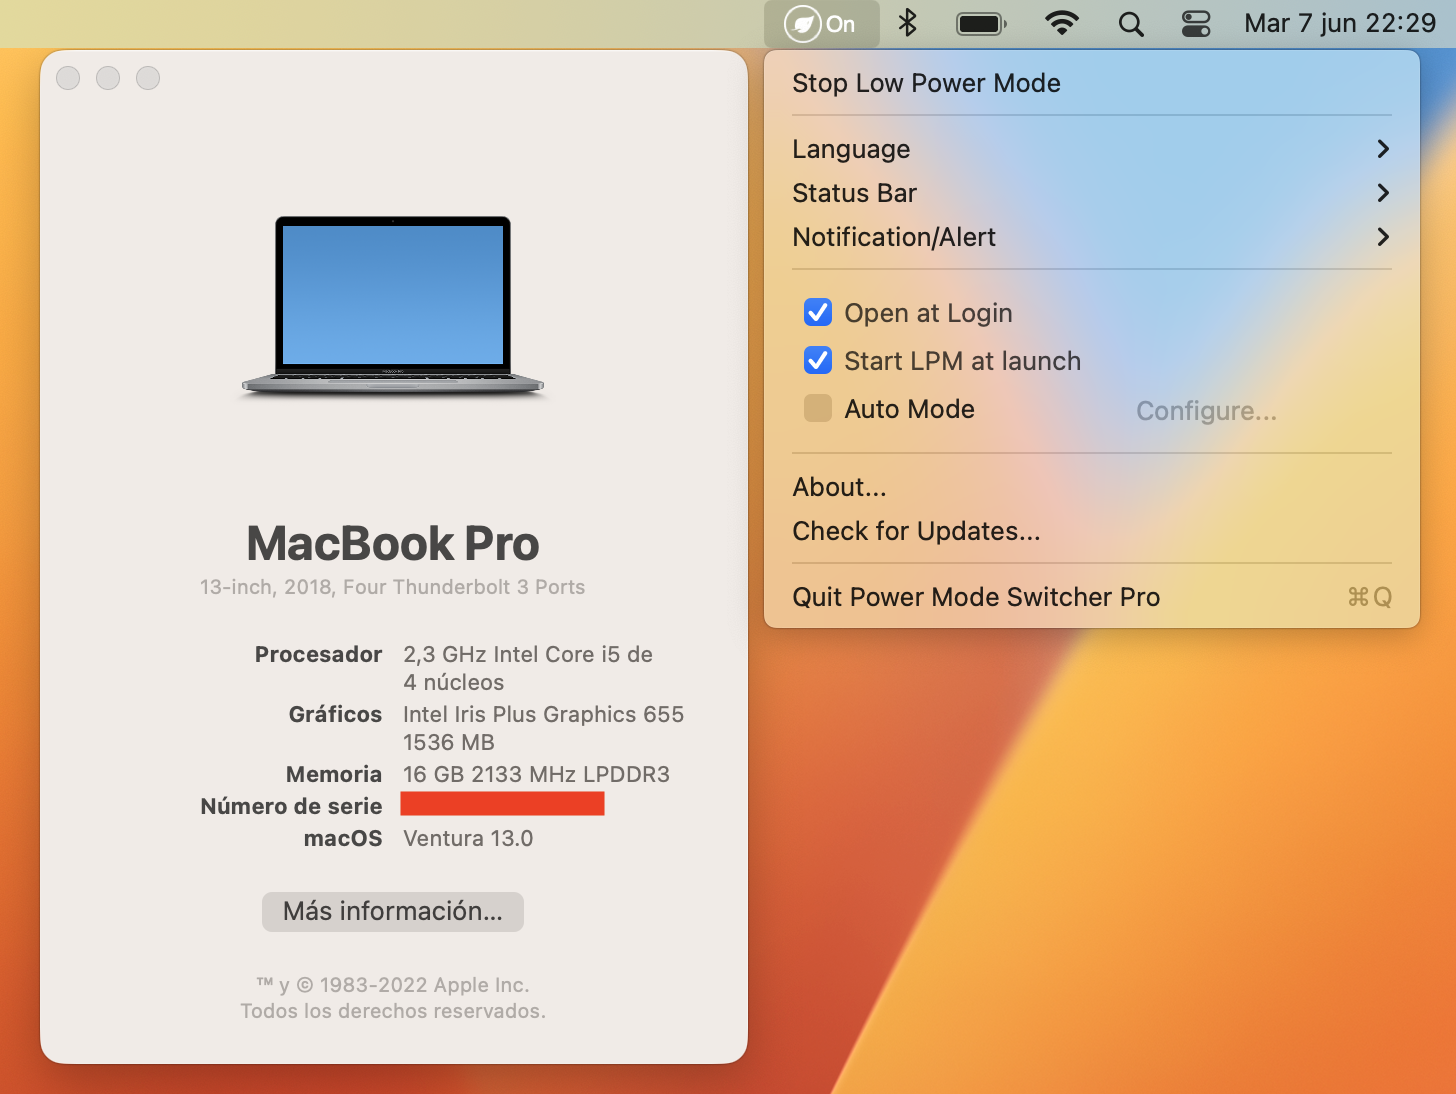This screenshot has height=1094, width=1456.
Task: Click the Apple copyright text 1983-2022
Action: point(393,985)
